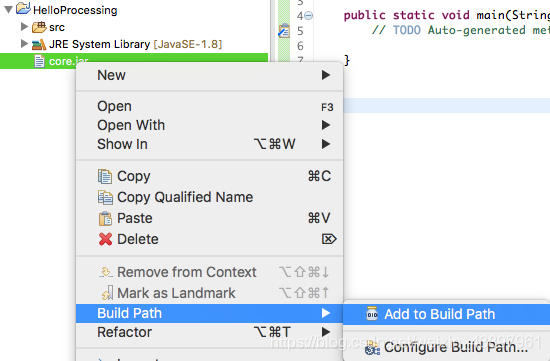
Task: Click the Remove from Context icon
Action: (105, 272)
